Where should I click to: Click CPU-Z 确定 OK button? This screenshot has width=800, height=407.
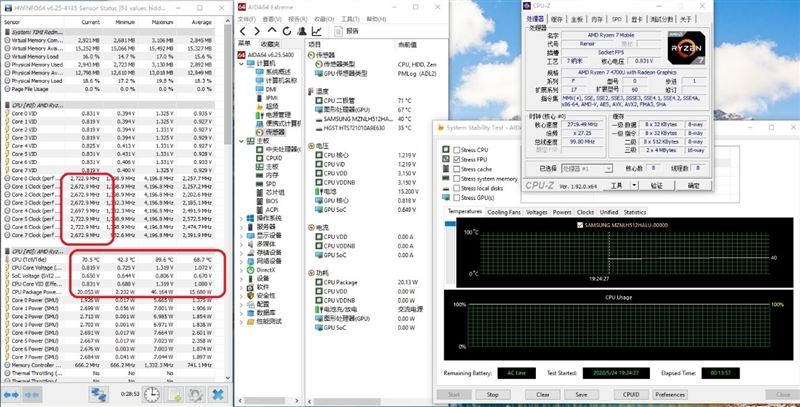click(693, 186)
